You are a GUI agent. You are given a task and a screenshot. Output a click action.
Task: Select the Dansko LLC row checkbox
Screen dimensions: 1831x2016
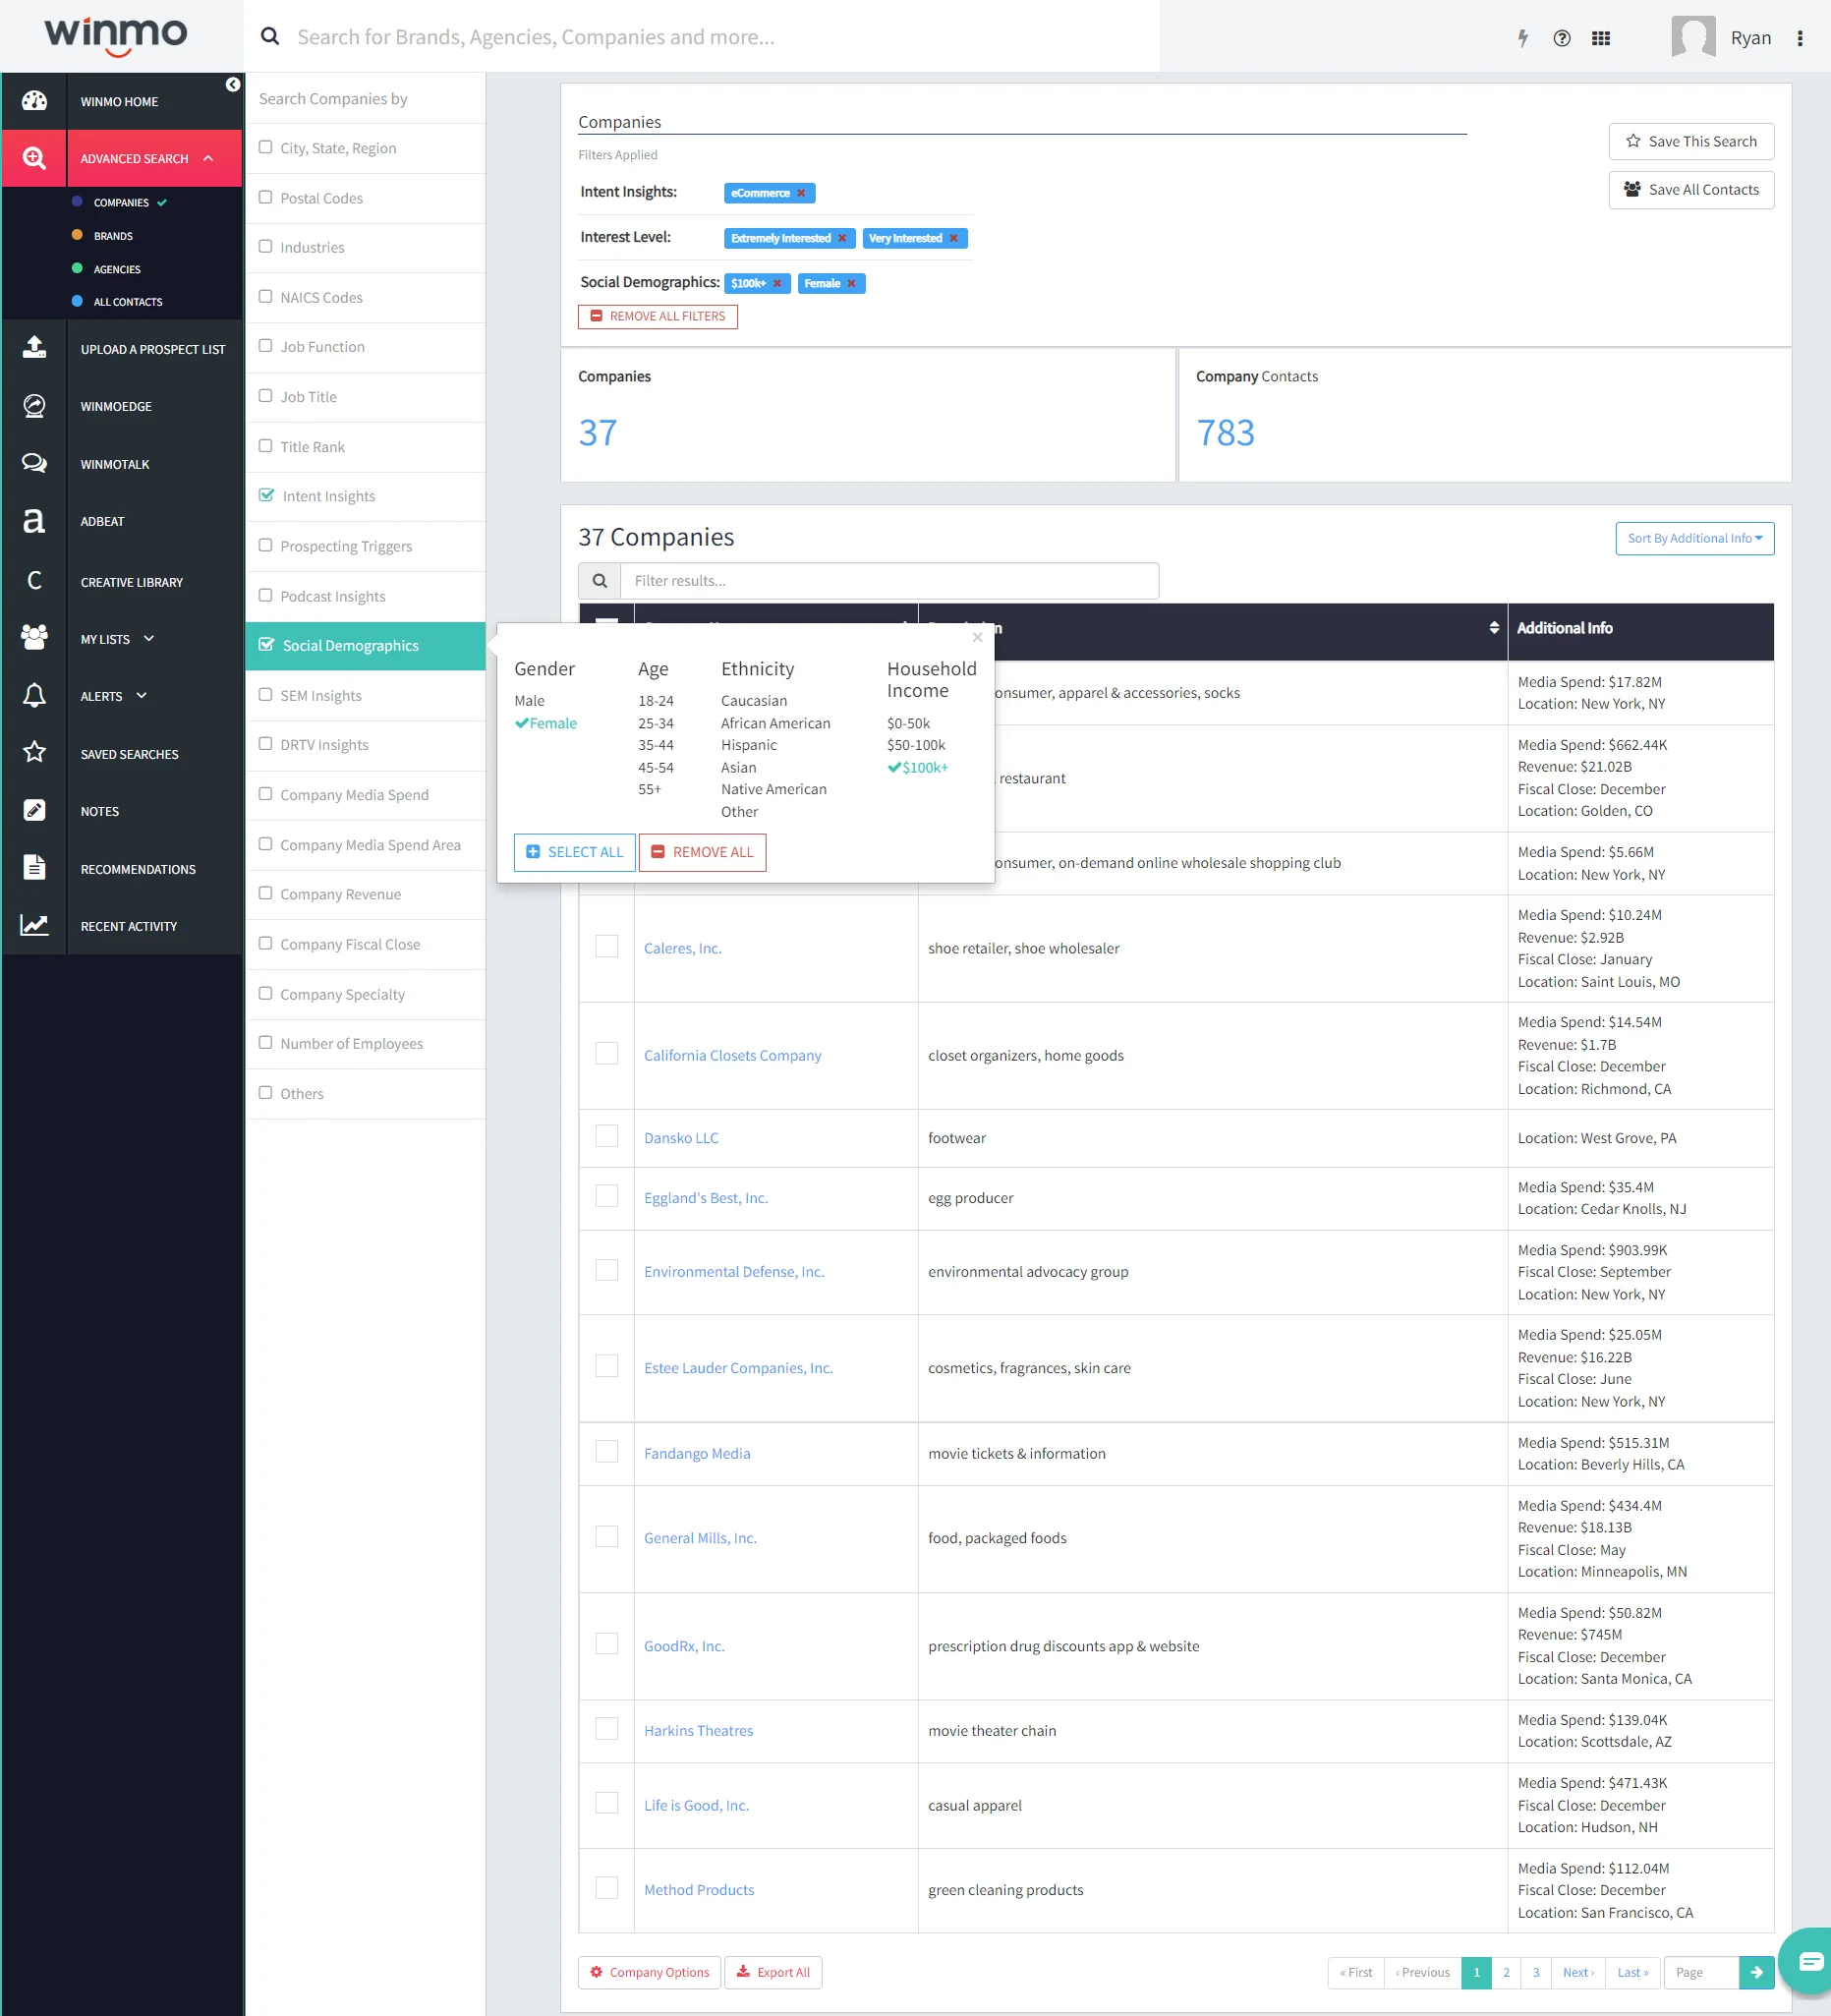point(606,1137)
